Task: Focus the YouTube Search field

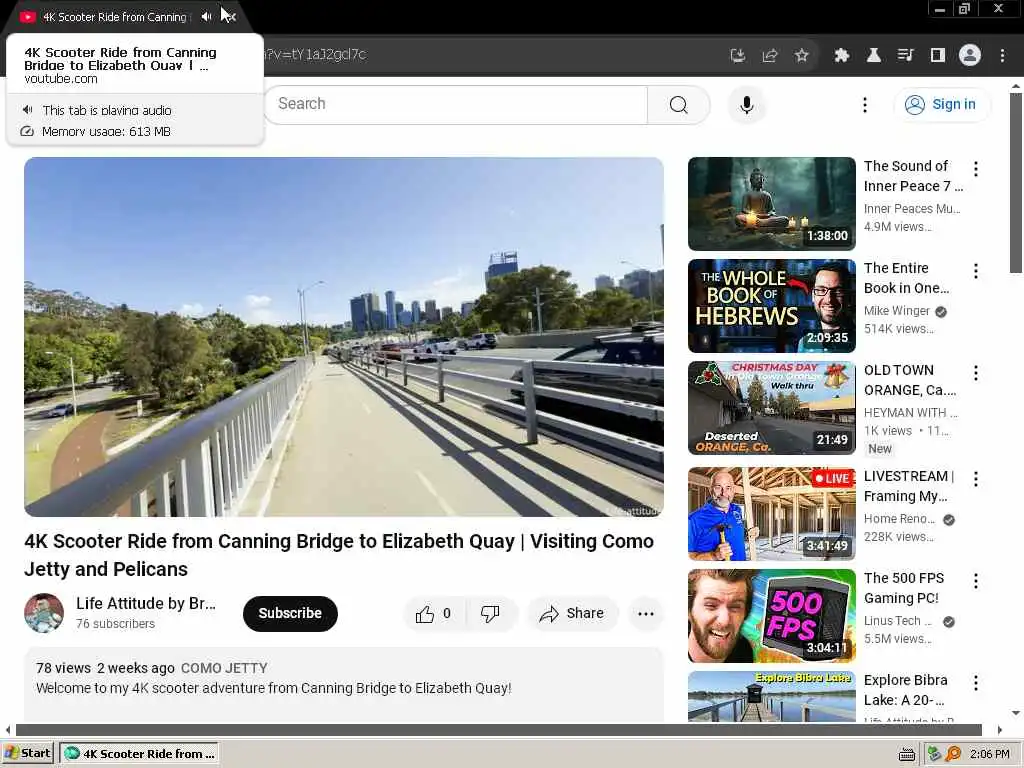Action: point(457,104)
